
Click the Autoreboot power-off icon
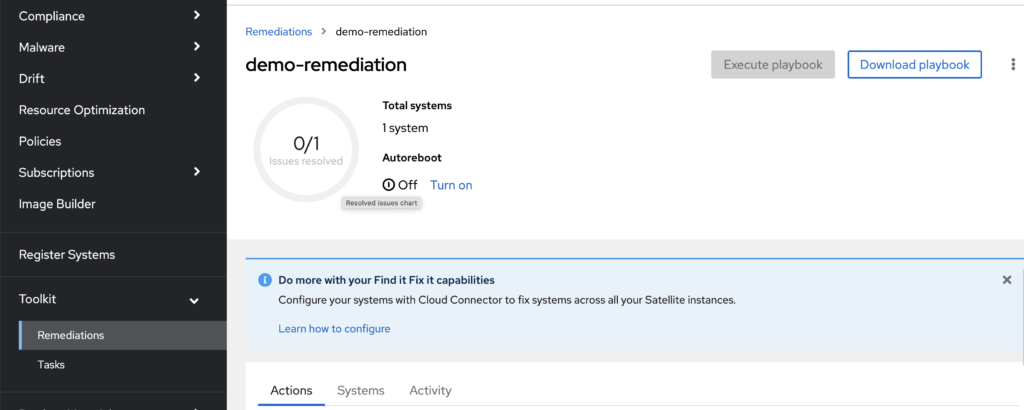[389, 185]
